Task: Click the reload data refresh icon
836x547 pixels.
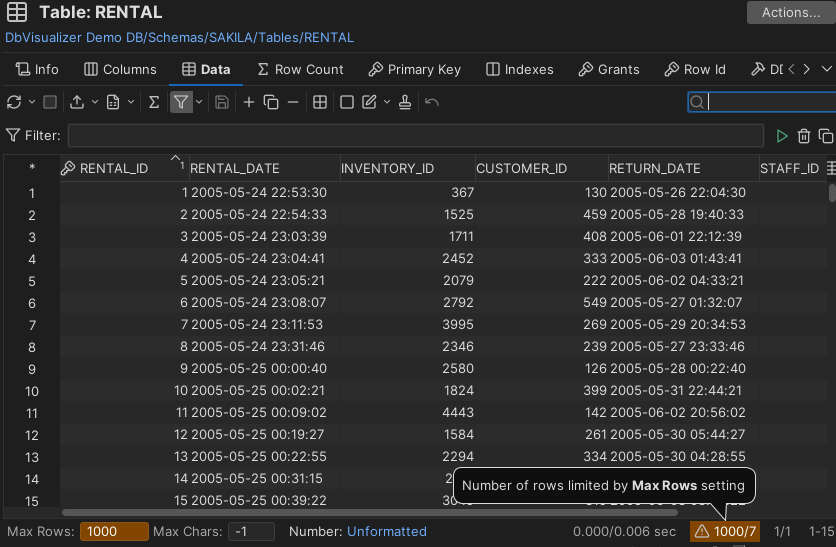Action: [14, 102]
